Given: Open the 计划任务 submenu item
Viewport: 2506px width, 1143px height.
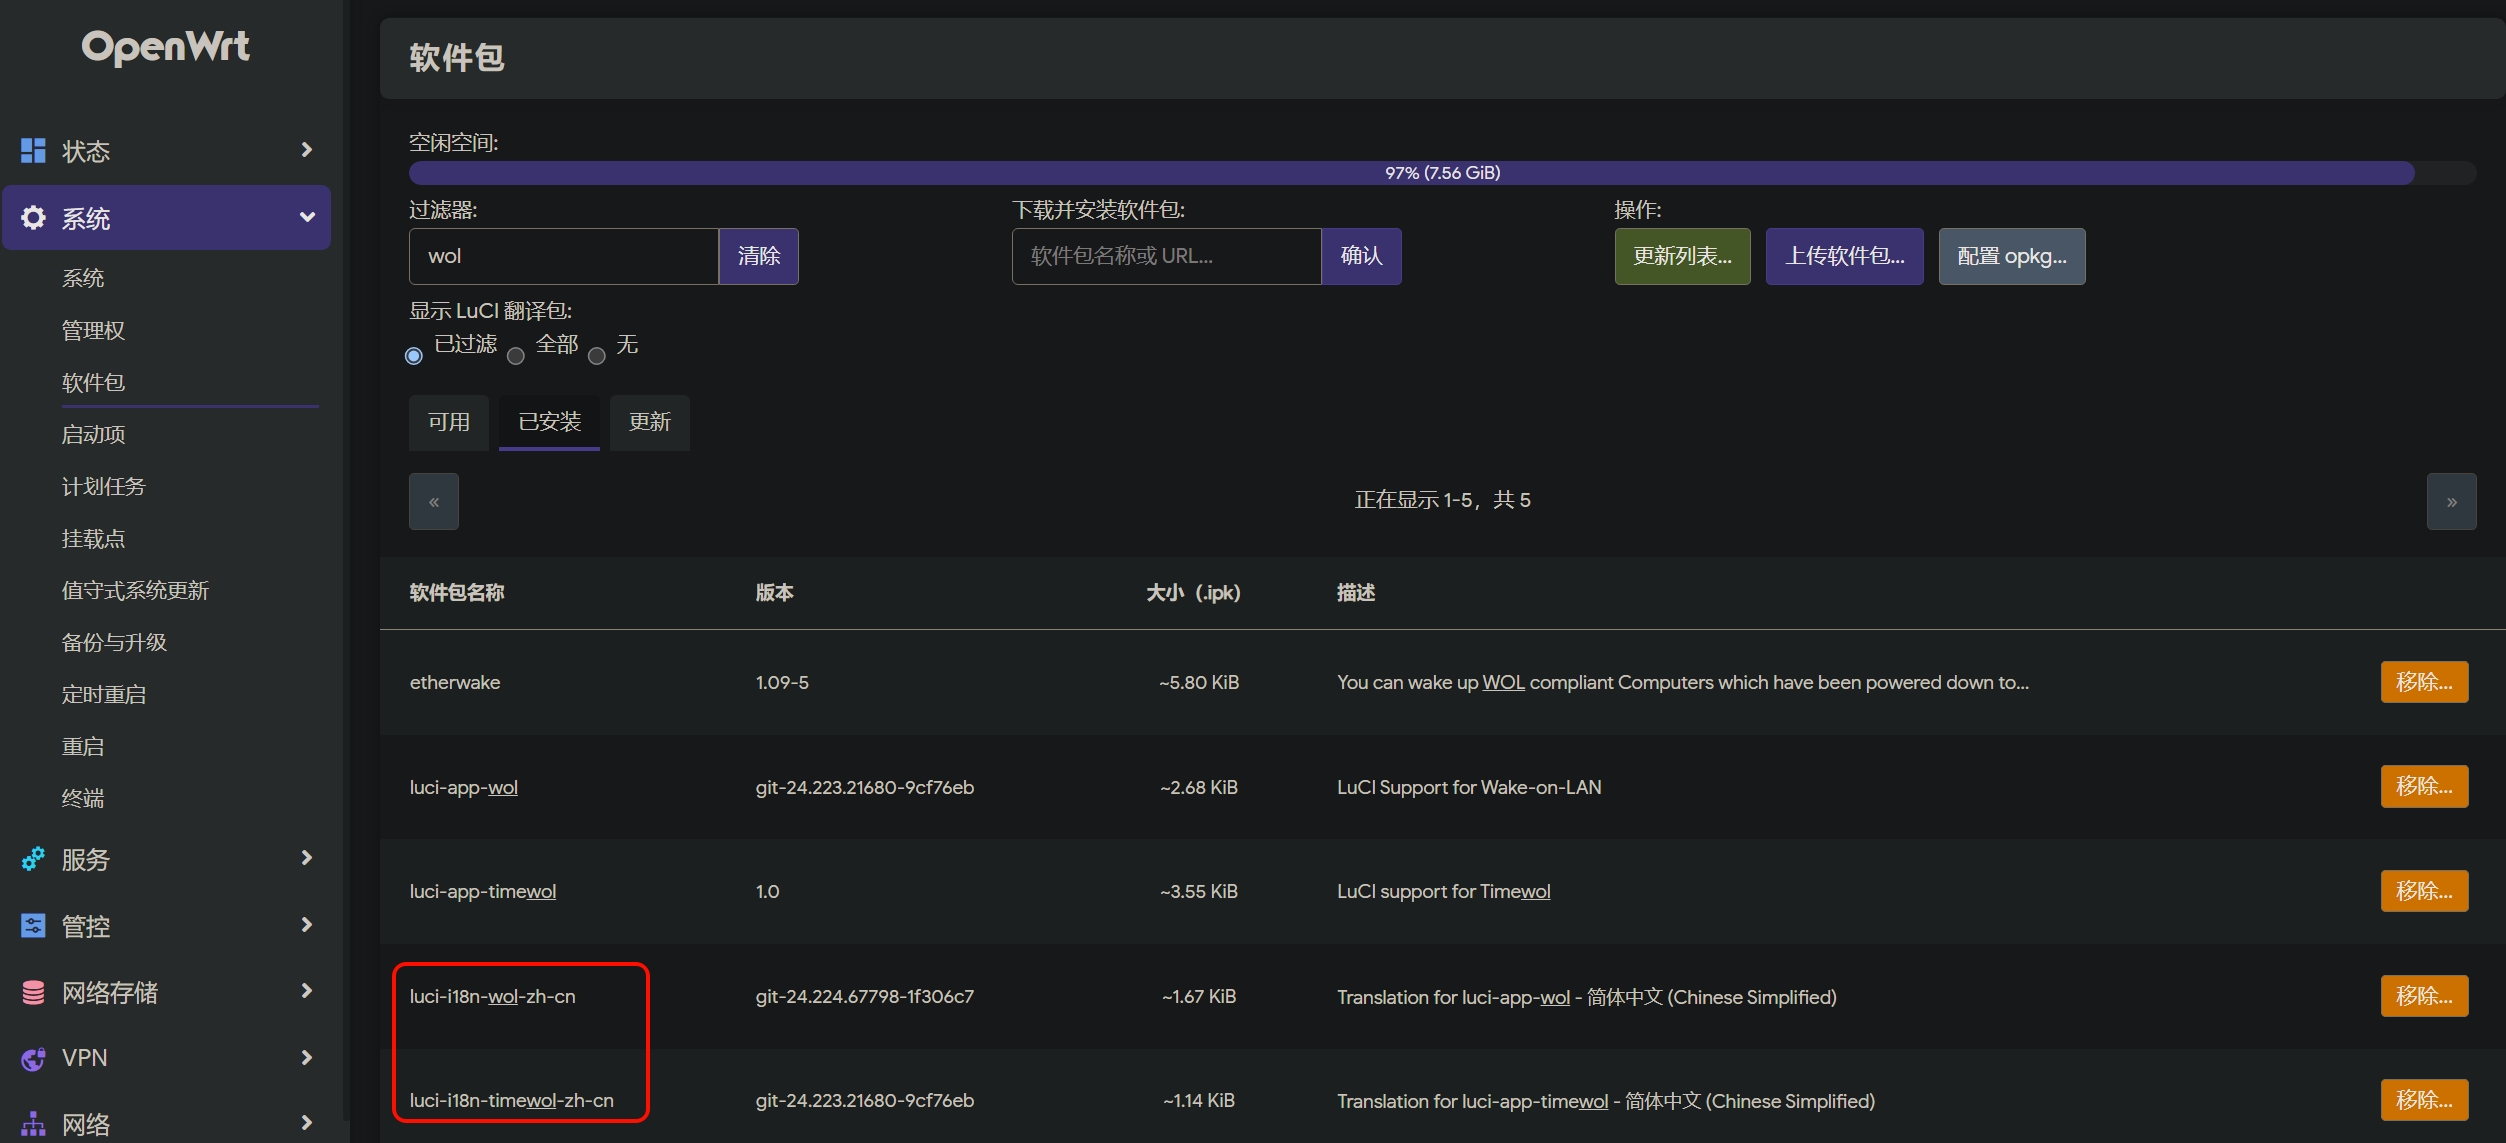Looking at the screenshot, I should click(104, 486).
